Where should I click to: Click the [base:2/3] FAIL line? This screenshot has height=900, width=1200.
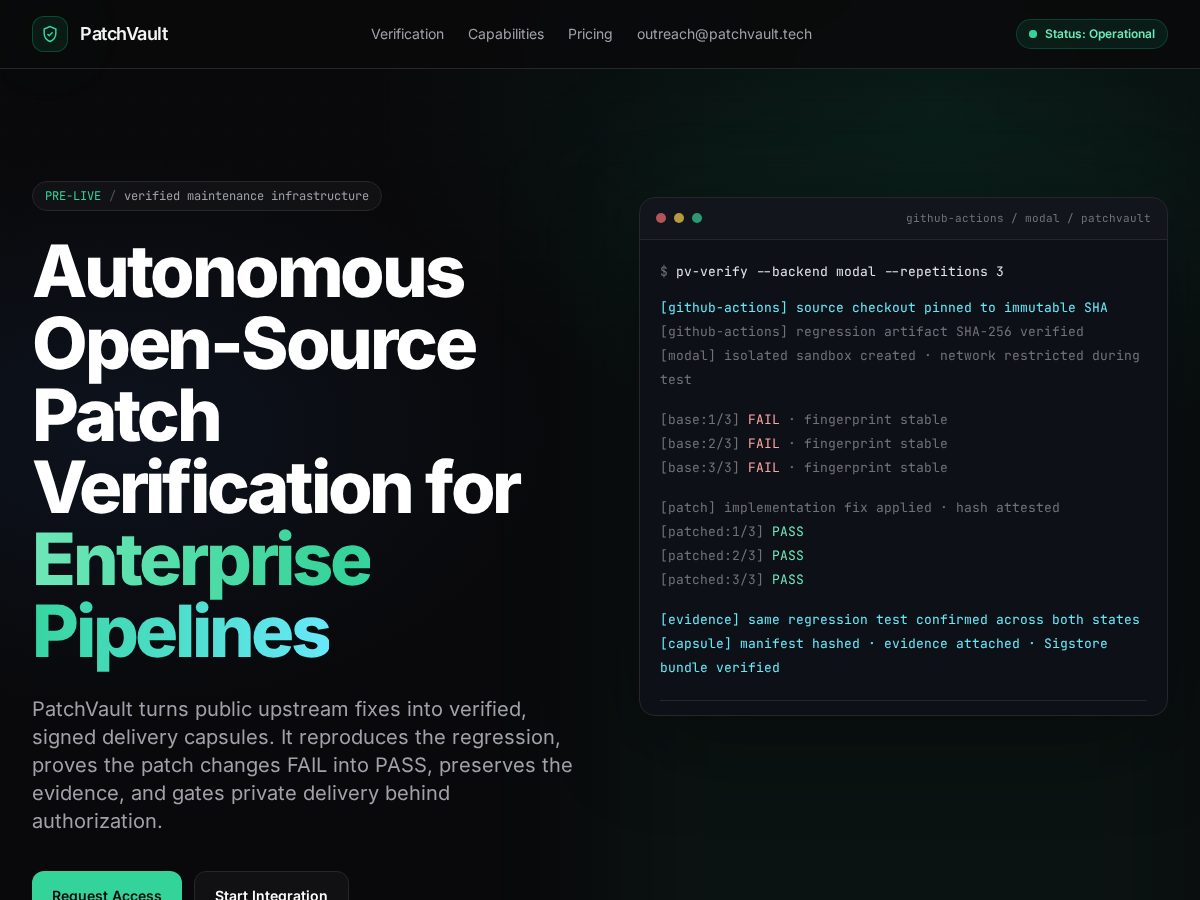click(804, 444)
